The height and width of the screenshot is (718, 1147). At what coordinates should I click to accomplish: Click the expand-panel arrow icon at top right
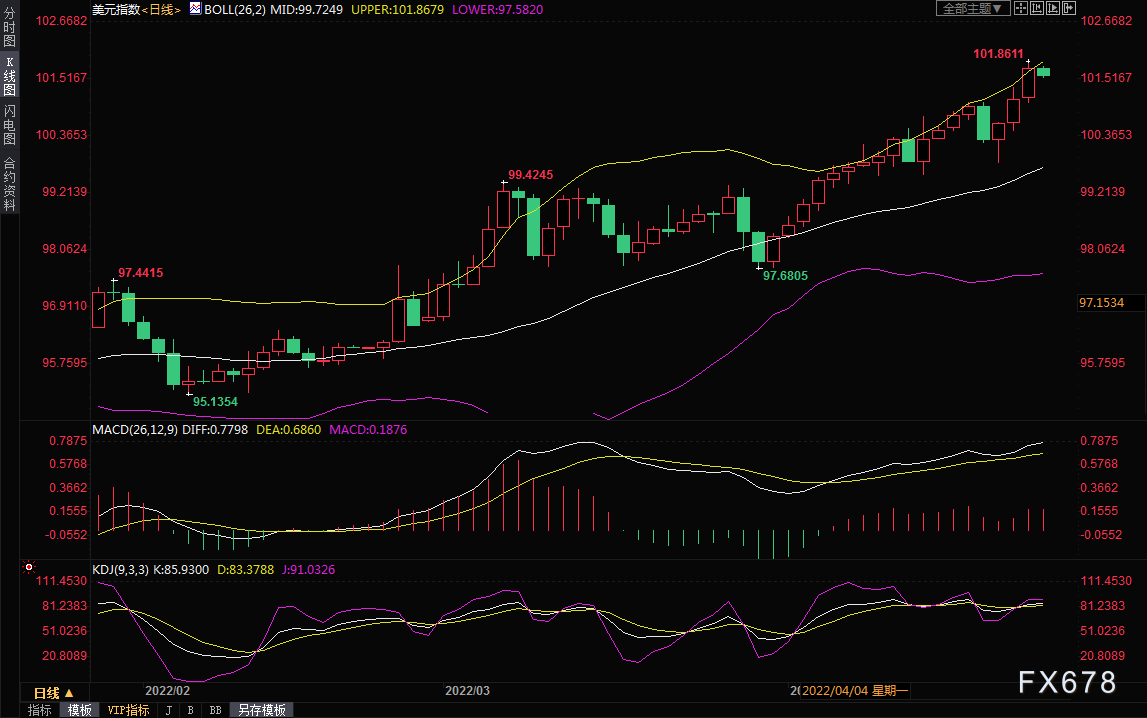1069,8
